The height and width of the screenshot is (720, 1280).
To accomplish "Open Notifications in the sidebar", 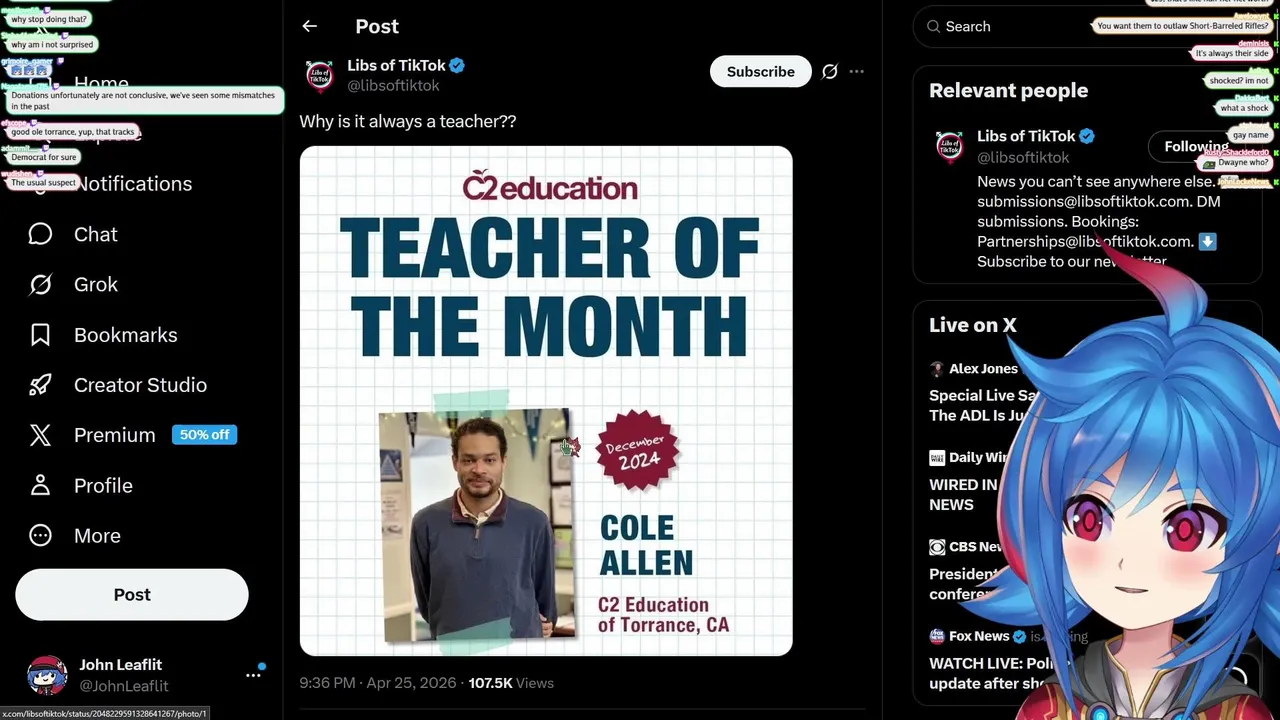I will click(x=132, y=184).
